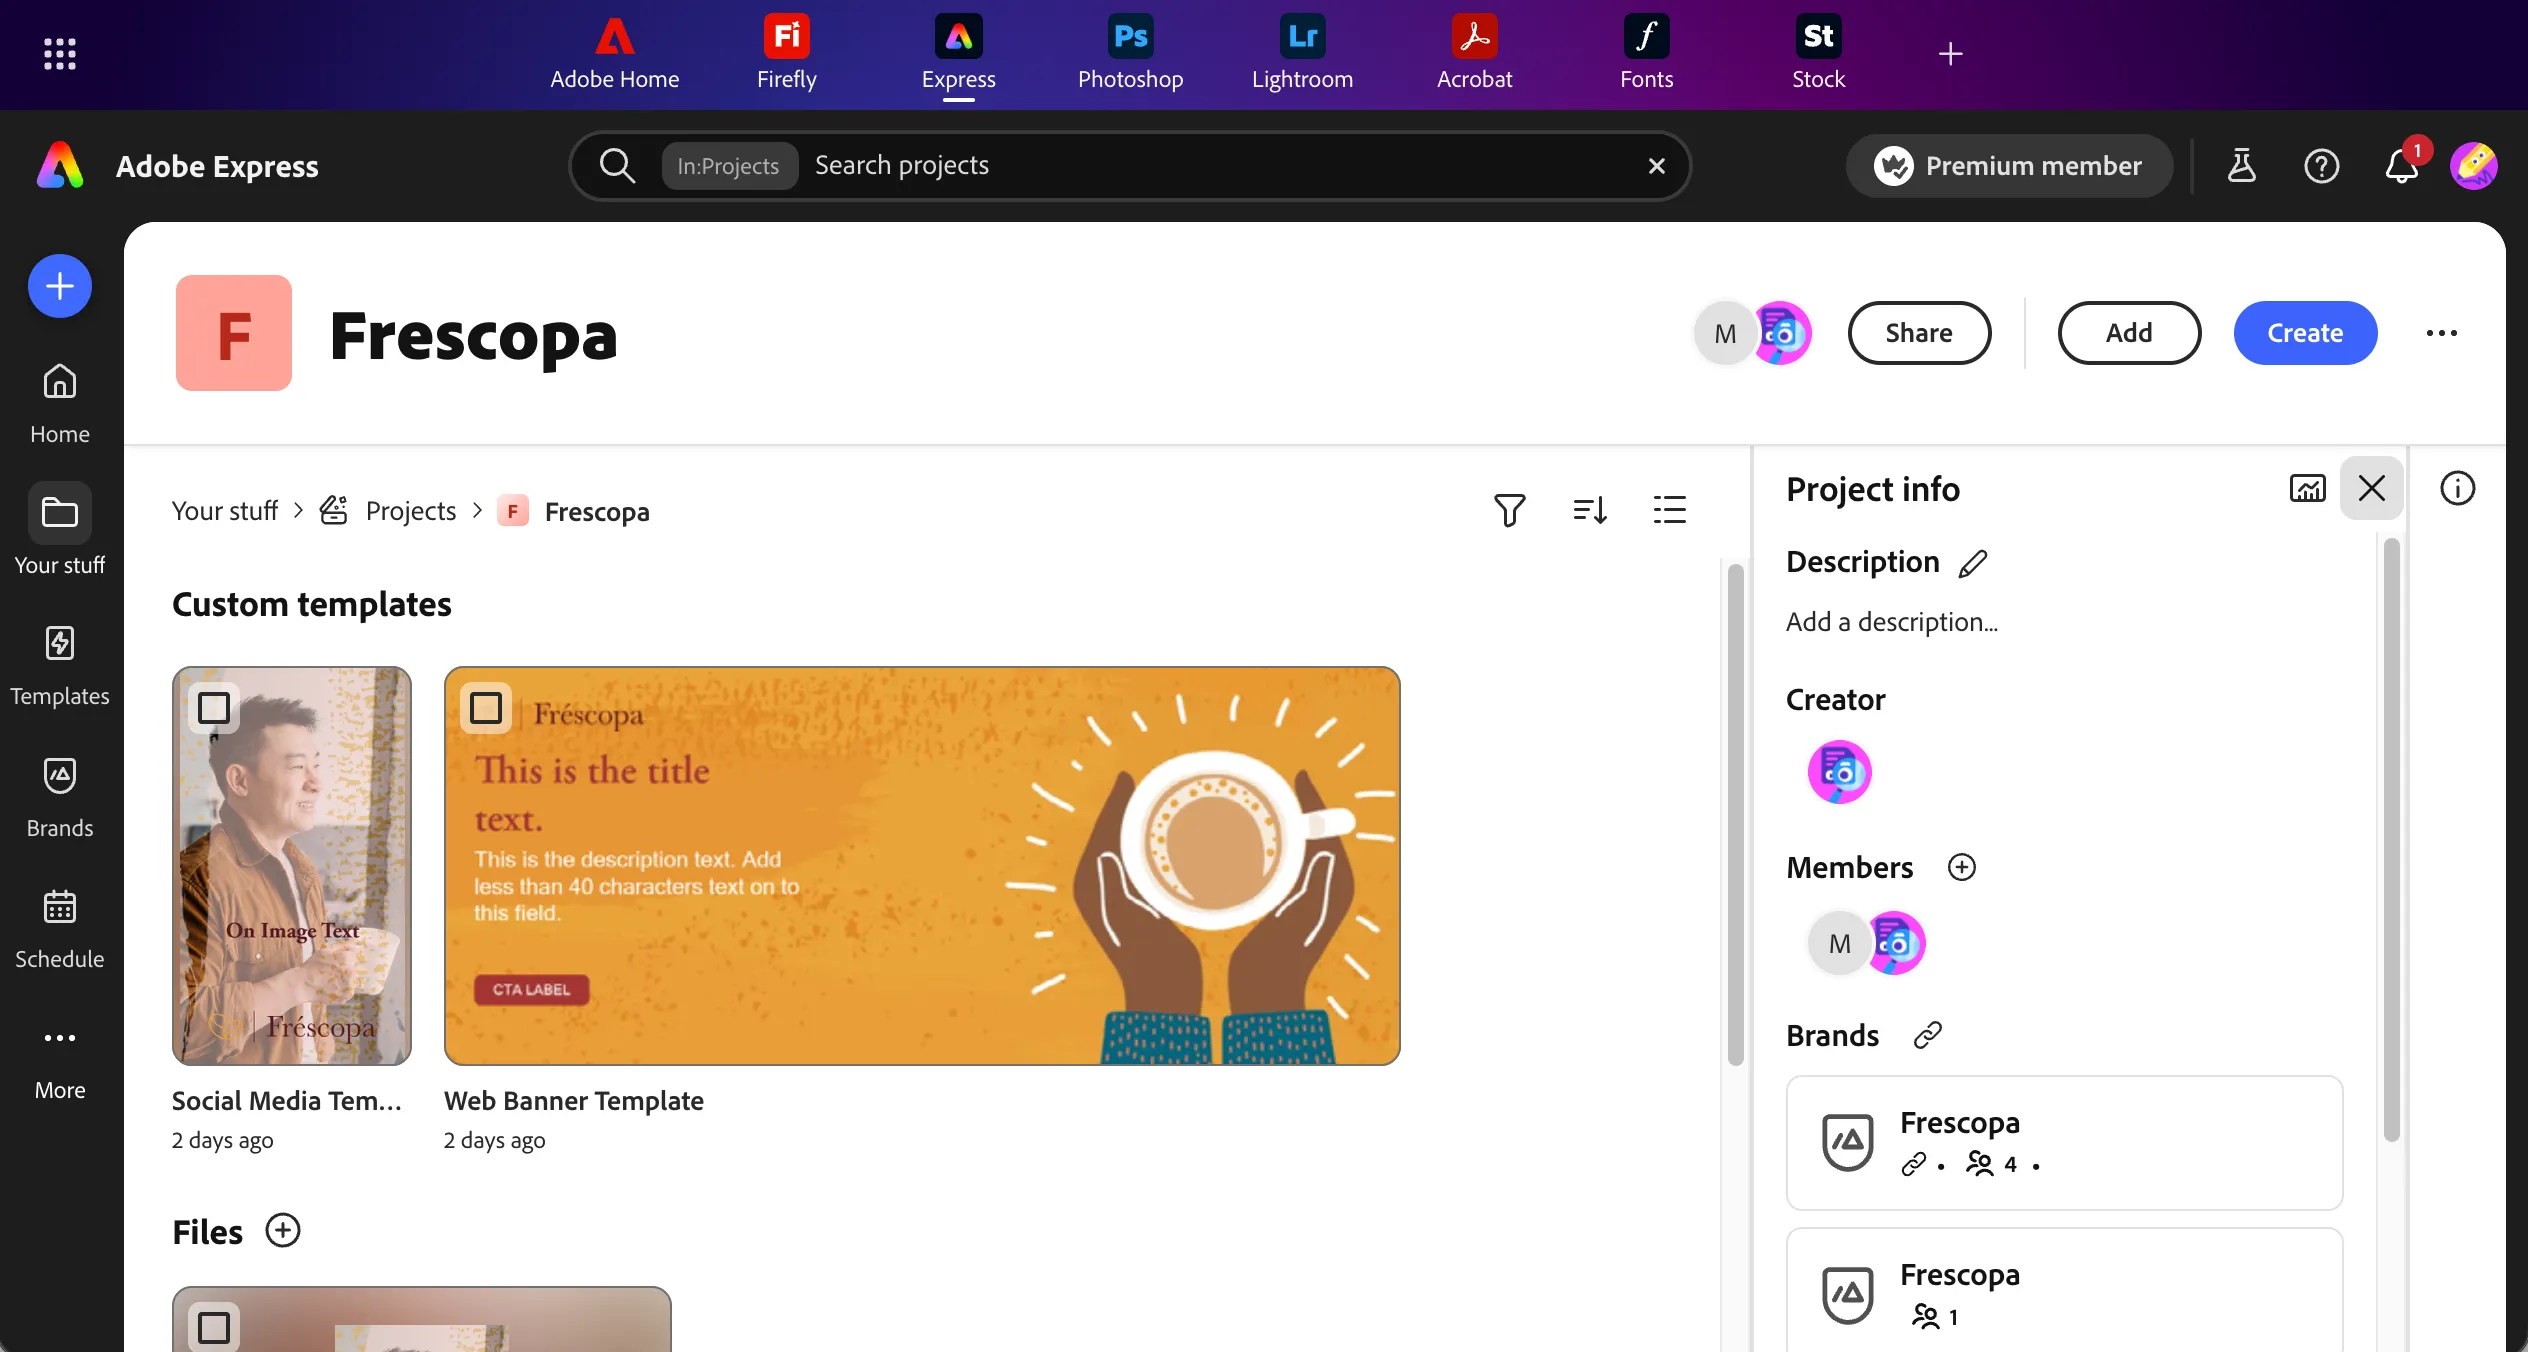Open Adobe Stock

[x=1818, y=53]
